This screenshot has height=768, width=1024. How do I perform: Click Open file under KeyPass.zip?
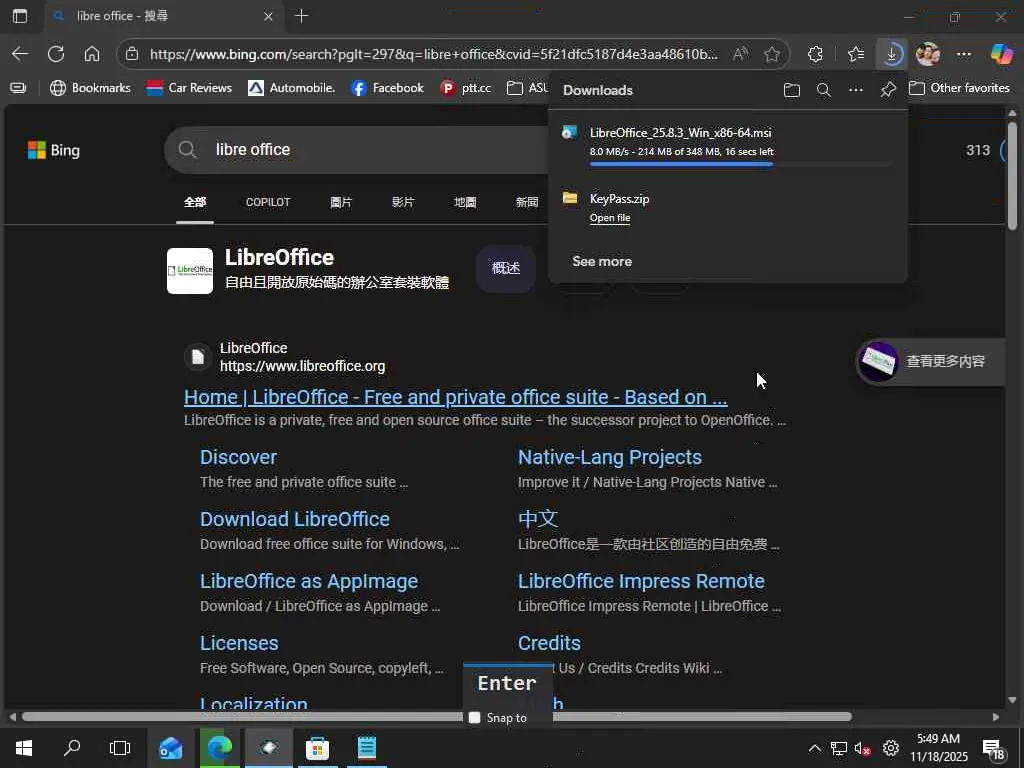610,218
